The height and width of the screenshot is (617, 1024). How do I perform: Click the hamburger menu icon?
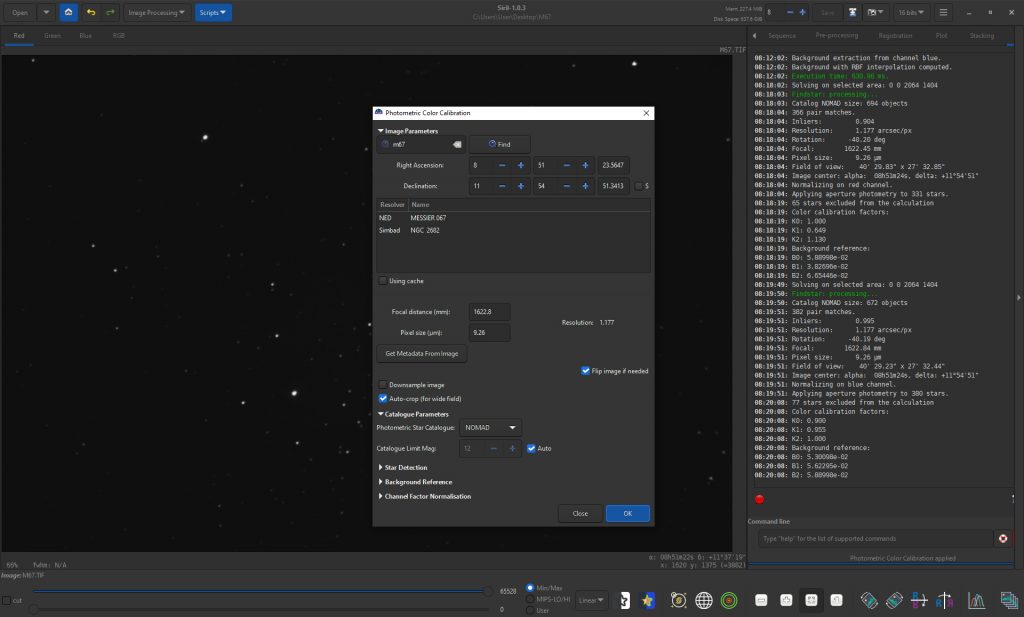pos(943,13)
